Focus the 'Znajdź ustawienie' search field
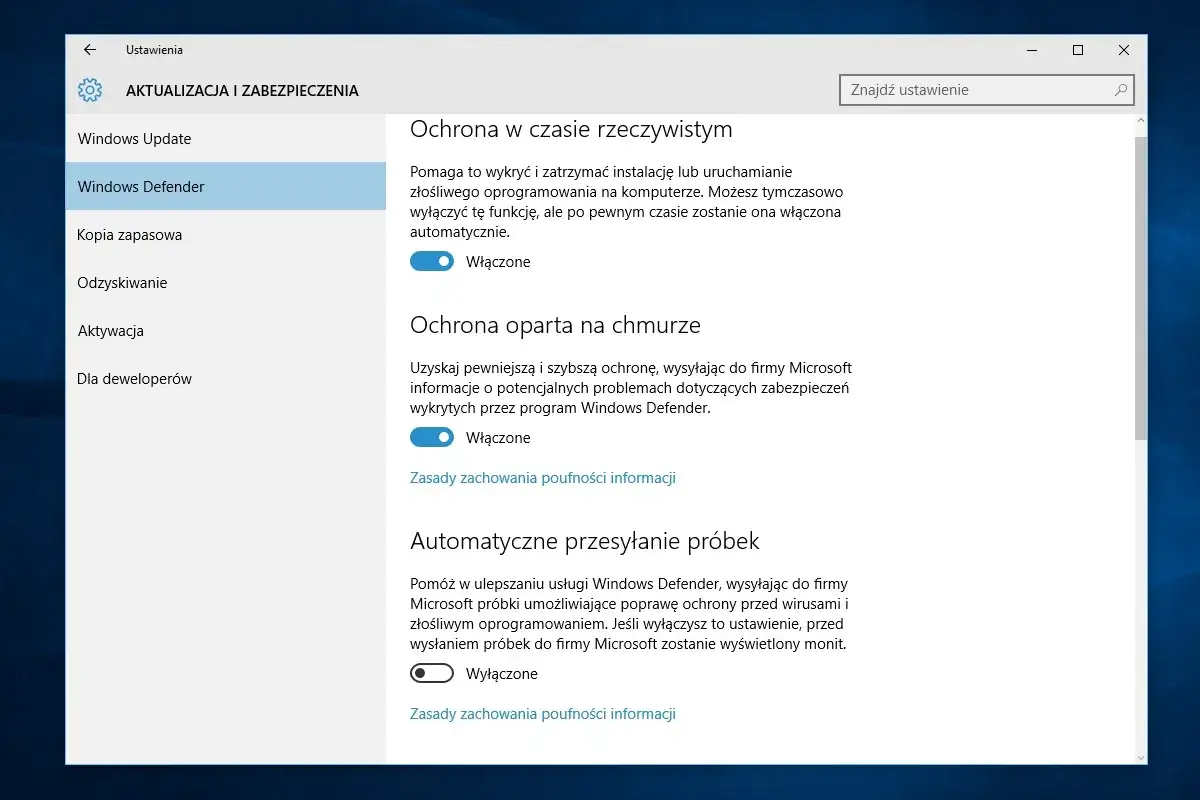Viewport: 1200px width, 800px height. 987,90
